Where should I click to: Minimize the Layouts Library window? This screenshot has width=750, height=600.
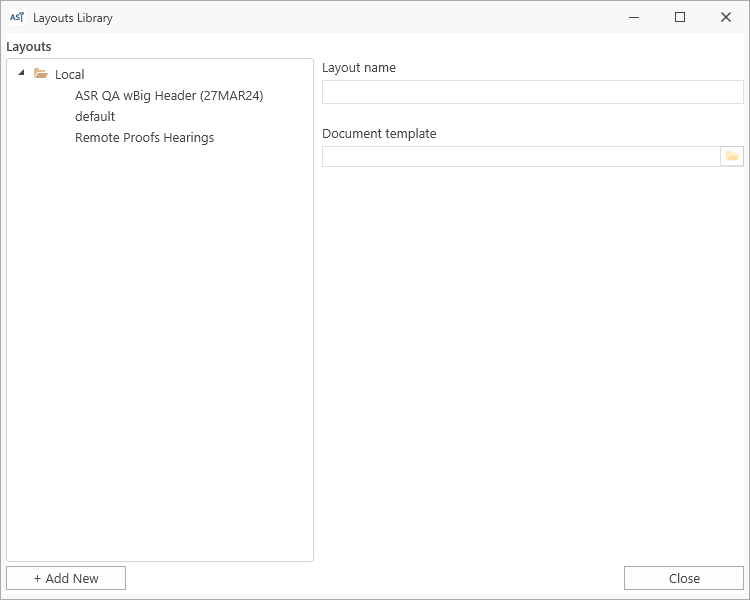click(634, 17)
